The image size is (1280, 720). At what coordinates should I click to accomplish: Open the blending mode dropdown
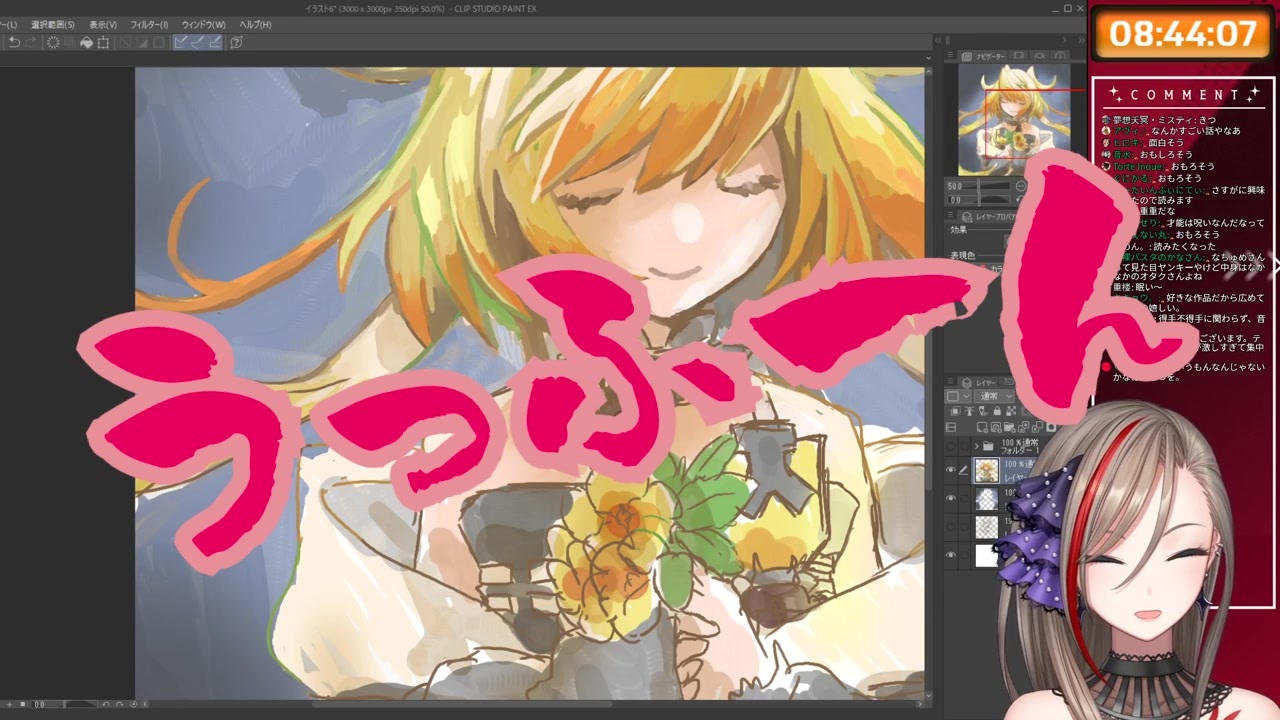(x=994, y=396)
